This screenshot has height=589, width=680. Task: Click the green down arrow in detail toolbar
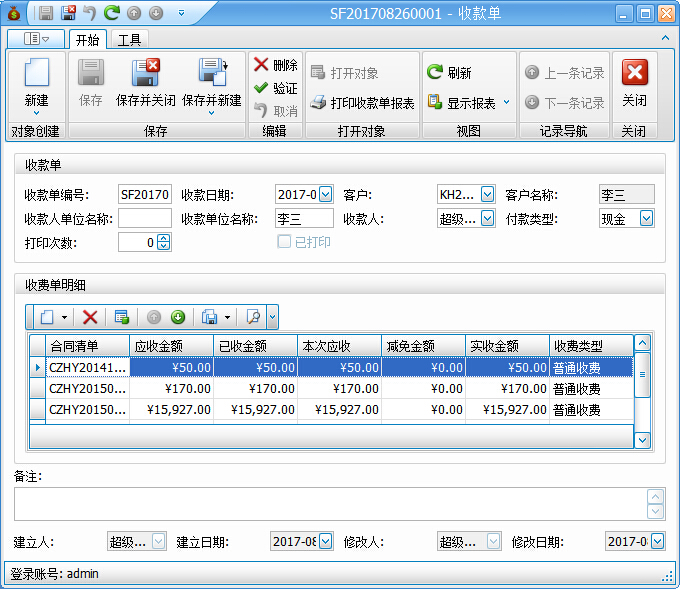click(x=178, y=317)
